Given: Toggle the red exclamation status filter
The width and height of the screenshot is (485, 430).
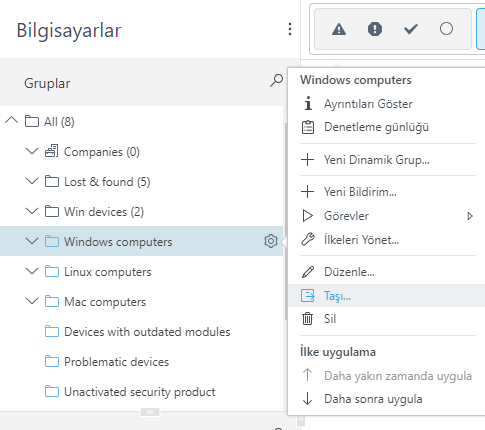Looking at the screenshot, I should point(375,29).
